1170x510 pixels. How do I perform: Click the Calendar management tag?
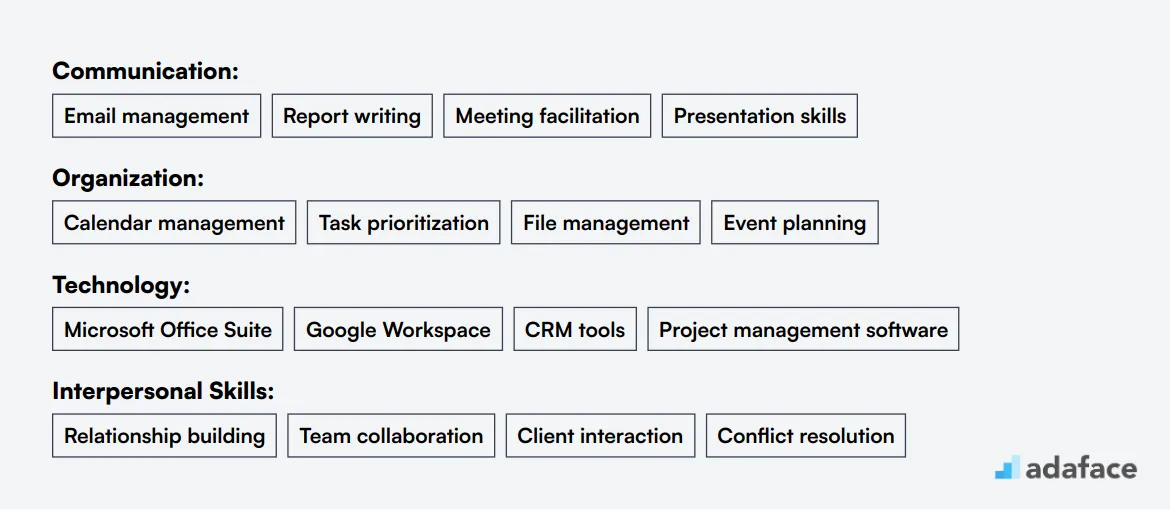click(x=174, y=223)
